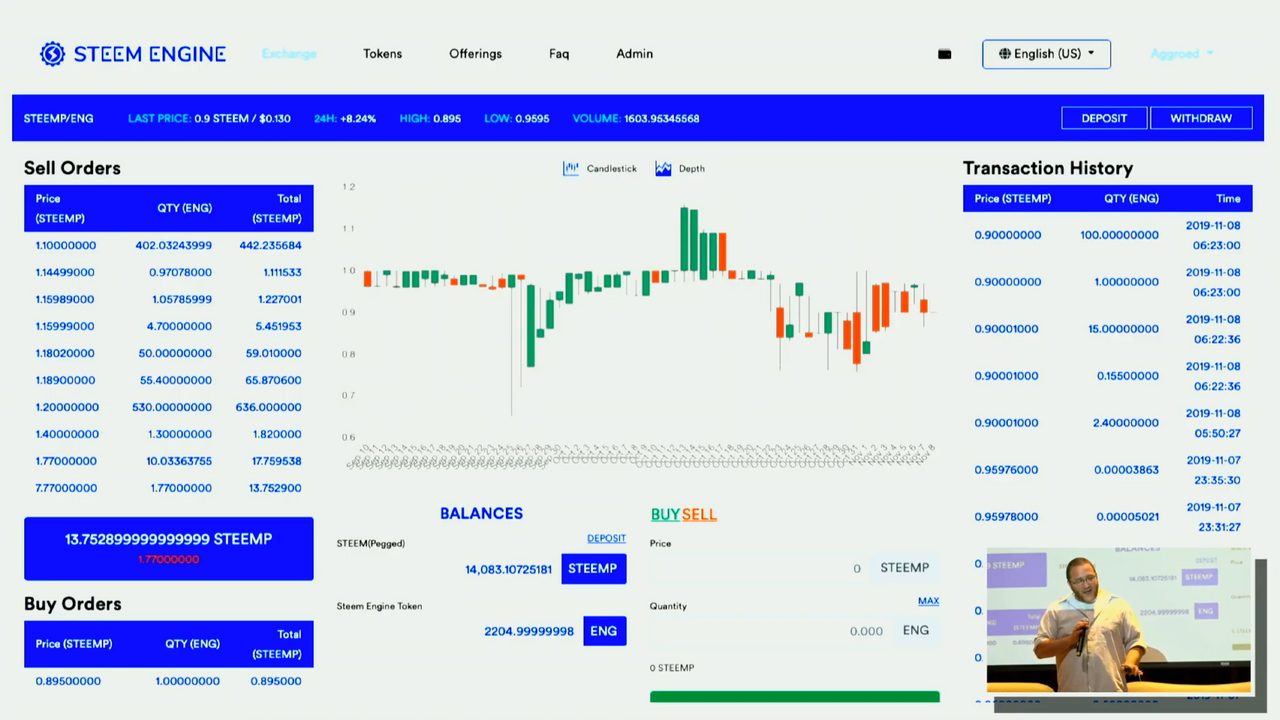The width and height of the screenshot is (1280, 720).
Task: Click the WITHDRAW button
Action: point(1201,118)
